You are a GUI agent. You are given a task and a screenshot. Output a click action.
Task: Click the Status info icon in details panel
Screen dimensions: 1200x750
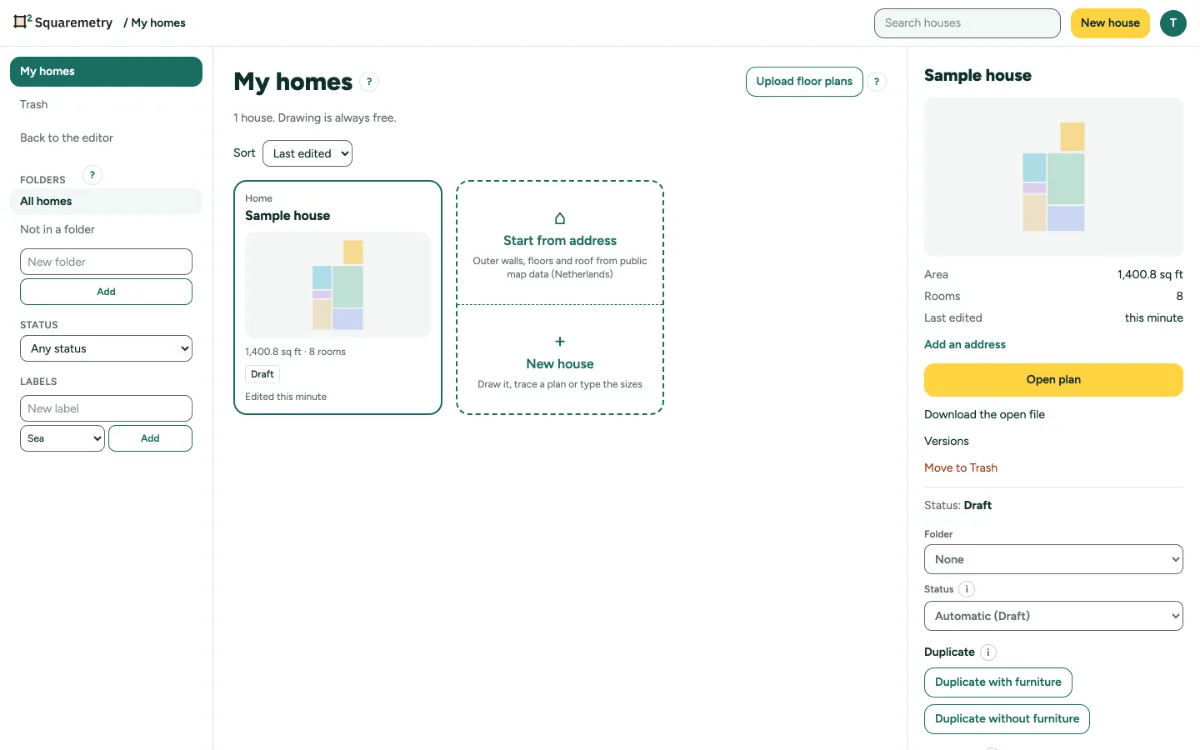click(x=967, y=589)
